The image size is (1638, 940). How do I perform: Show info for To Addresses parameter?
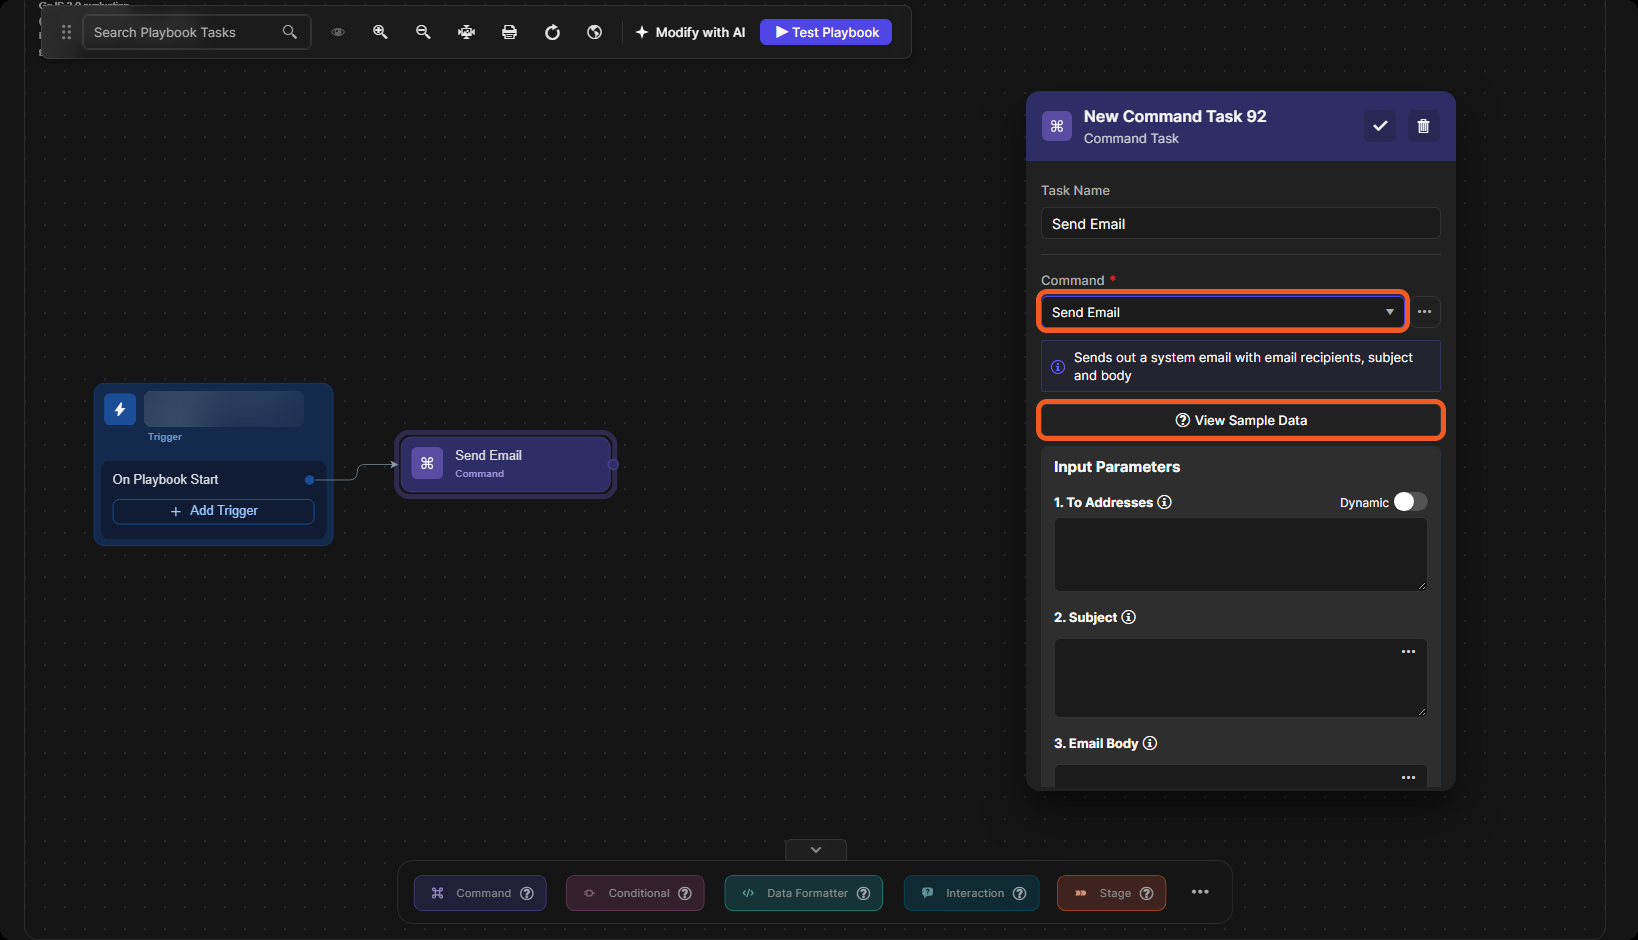(1165, 502)
